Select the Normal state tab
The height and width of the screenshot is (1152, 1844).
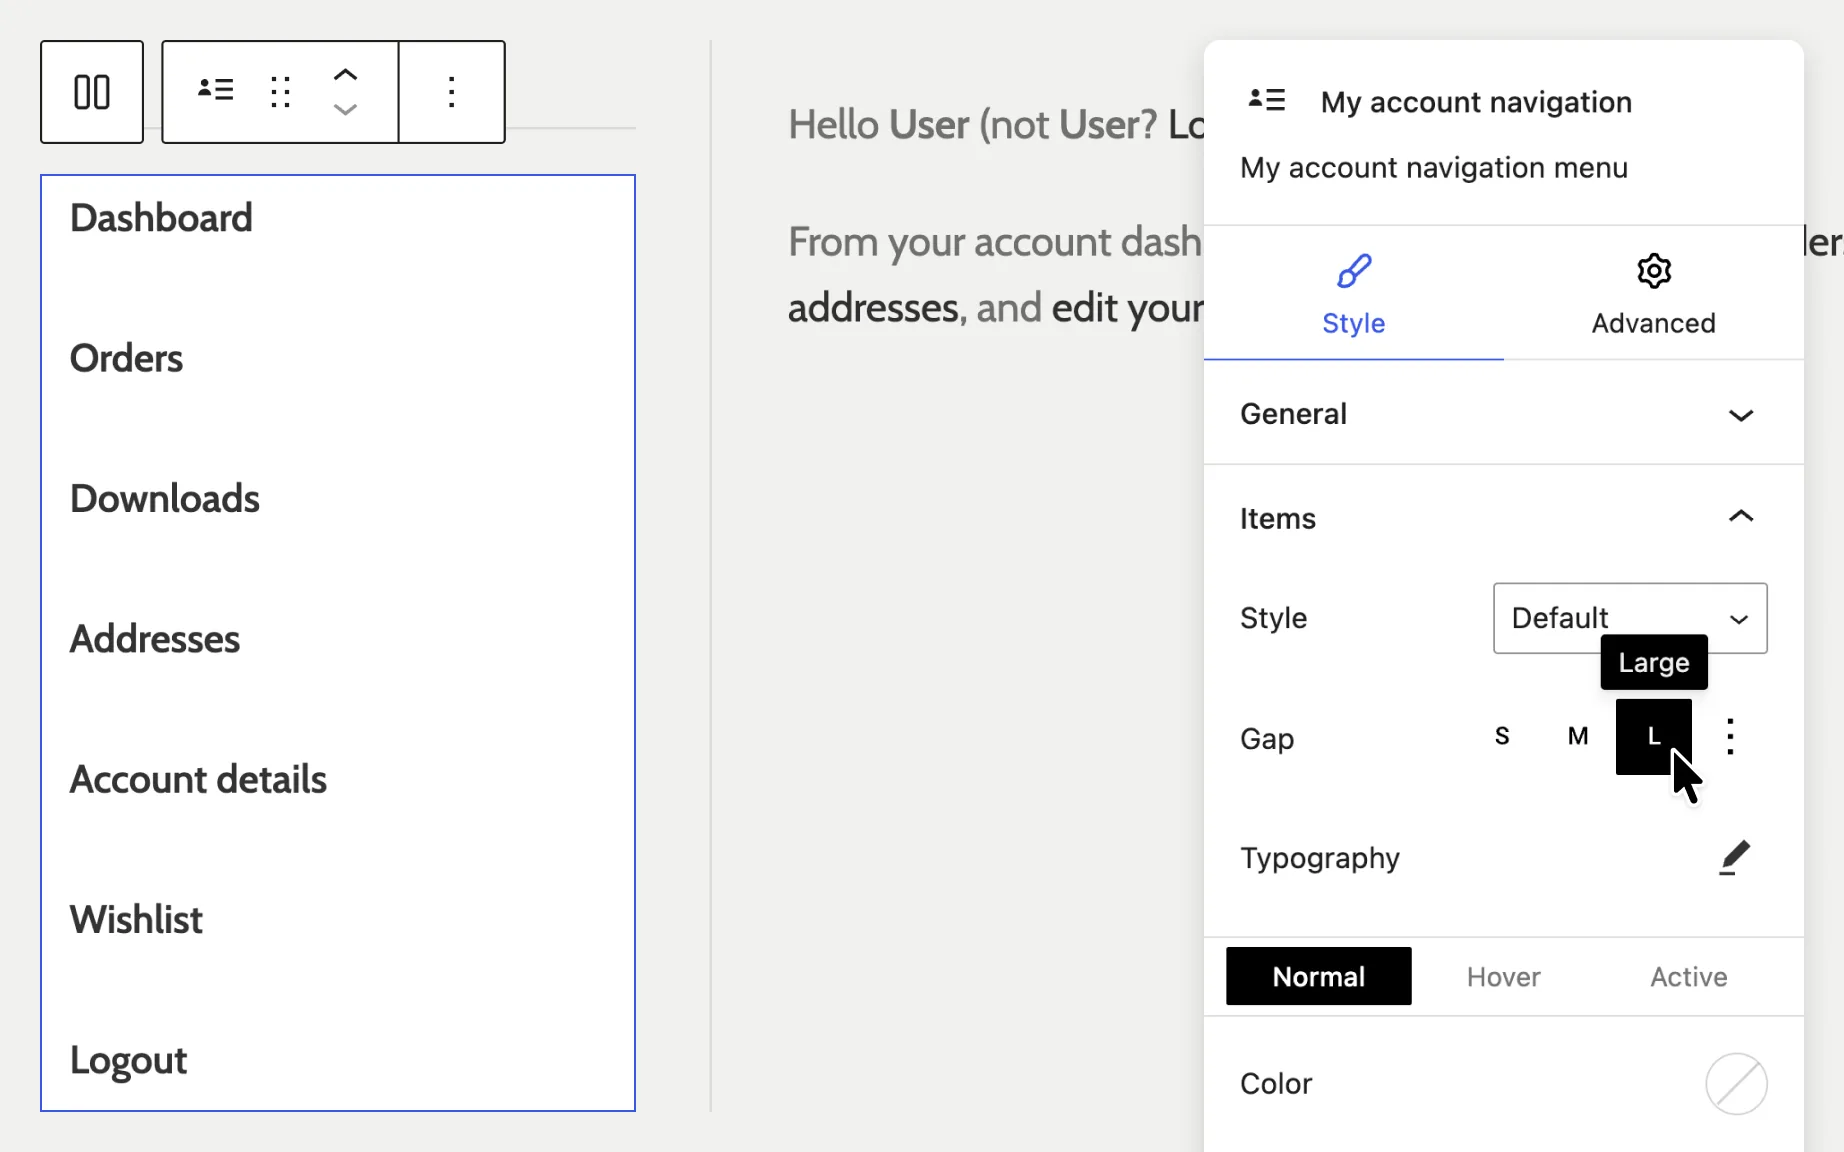[x=1319, y=976]
